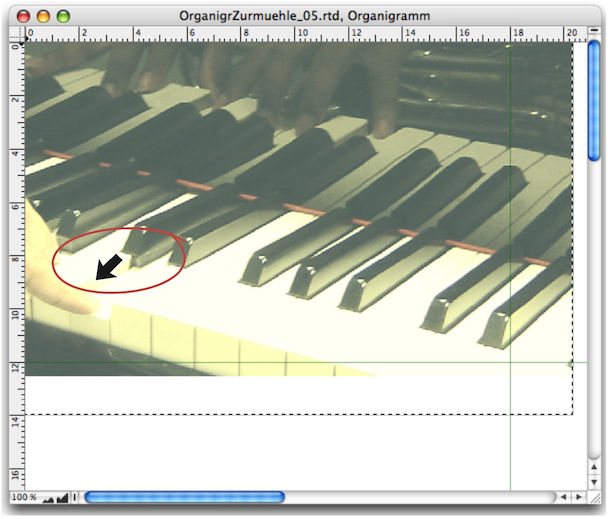The width and height of the screenshot is (608, 519).
Task: Click the blue vertical scrollbar thumb
Action: point(594,101)
